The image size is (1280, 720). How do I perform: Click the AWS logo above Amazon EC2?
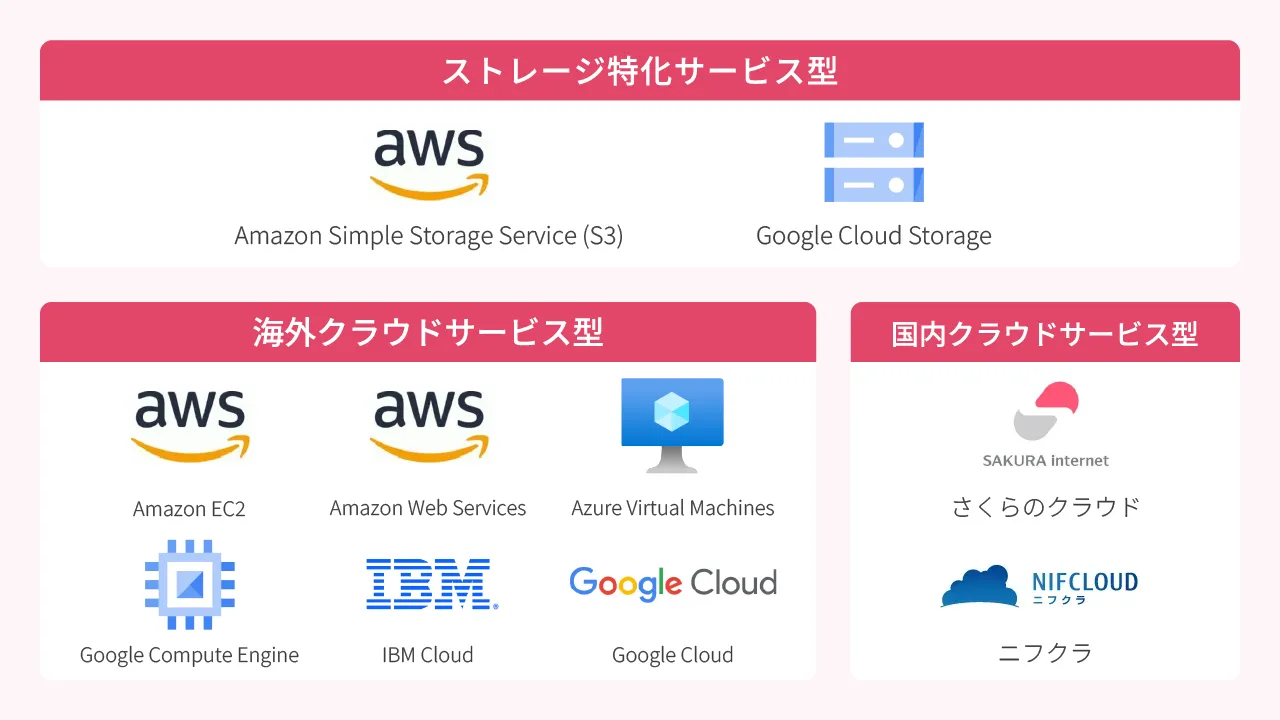tap(190, 425)
